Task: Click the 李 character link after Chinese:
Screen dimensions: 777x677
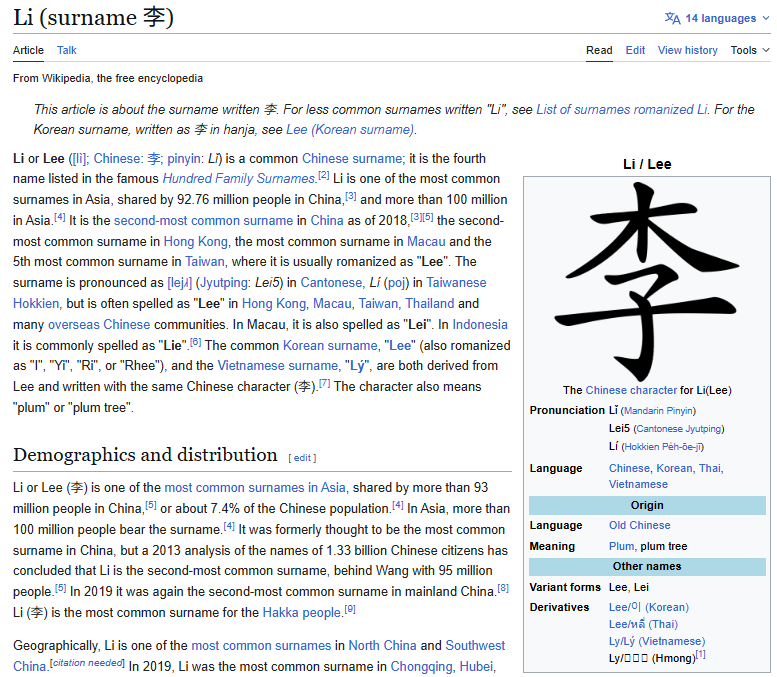Action: [x=154, y=159]
